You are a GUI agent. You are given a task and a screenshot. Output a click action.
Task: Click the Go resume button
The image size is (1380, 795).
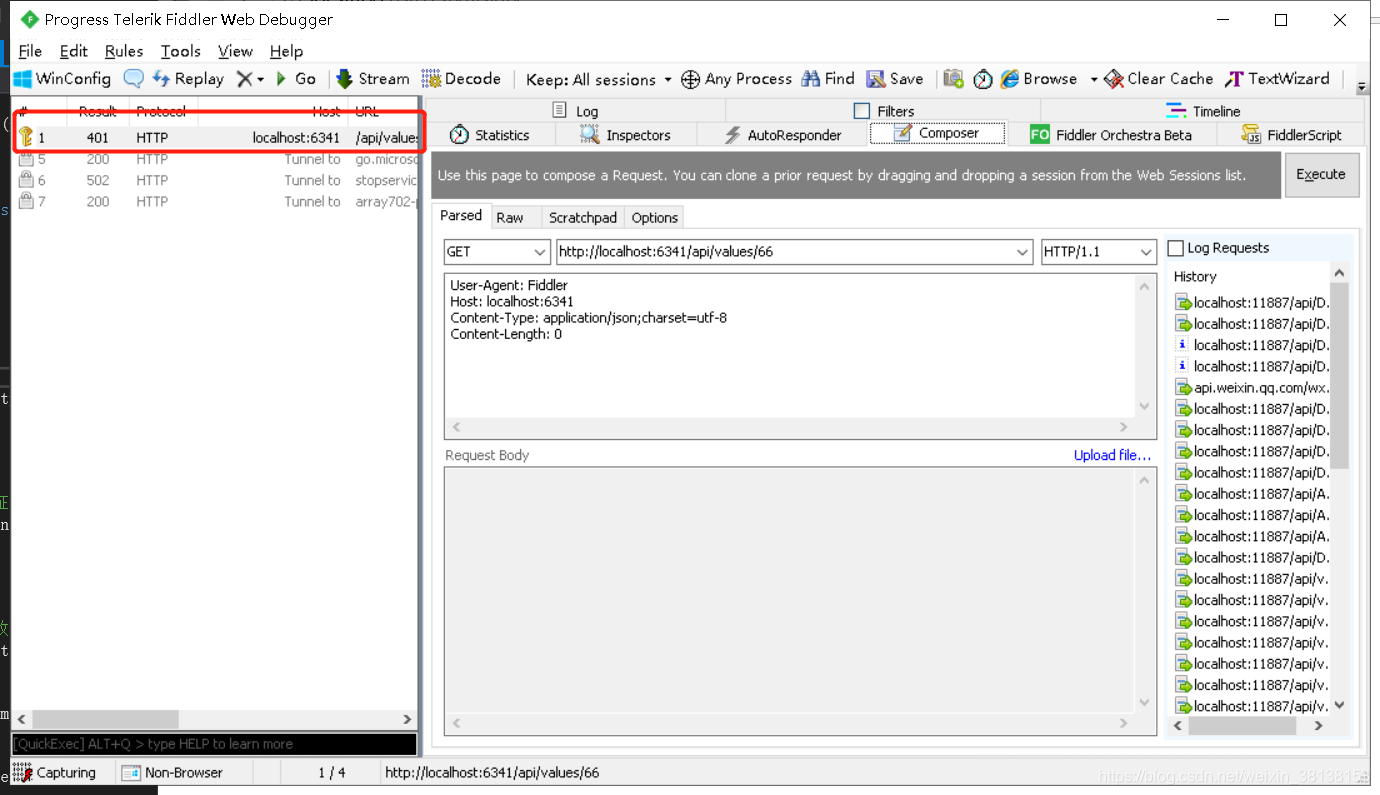(296, 79)
